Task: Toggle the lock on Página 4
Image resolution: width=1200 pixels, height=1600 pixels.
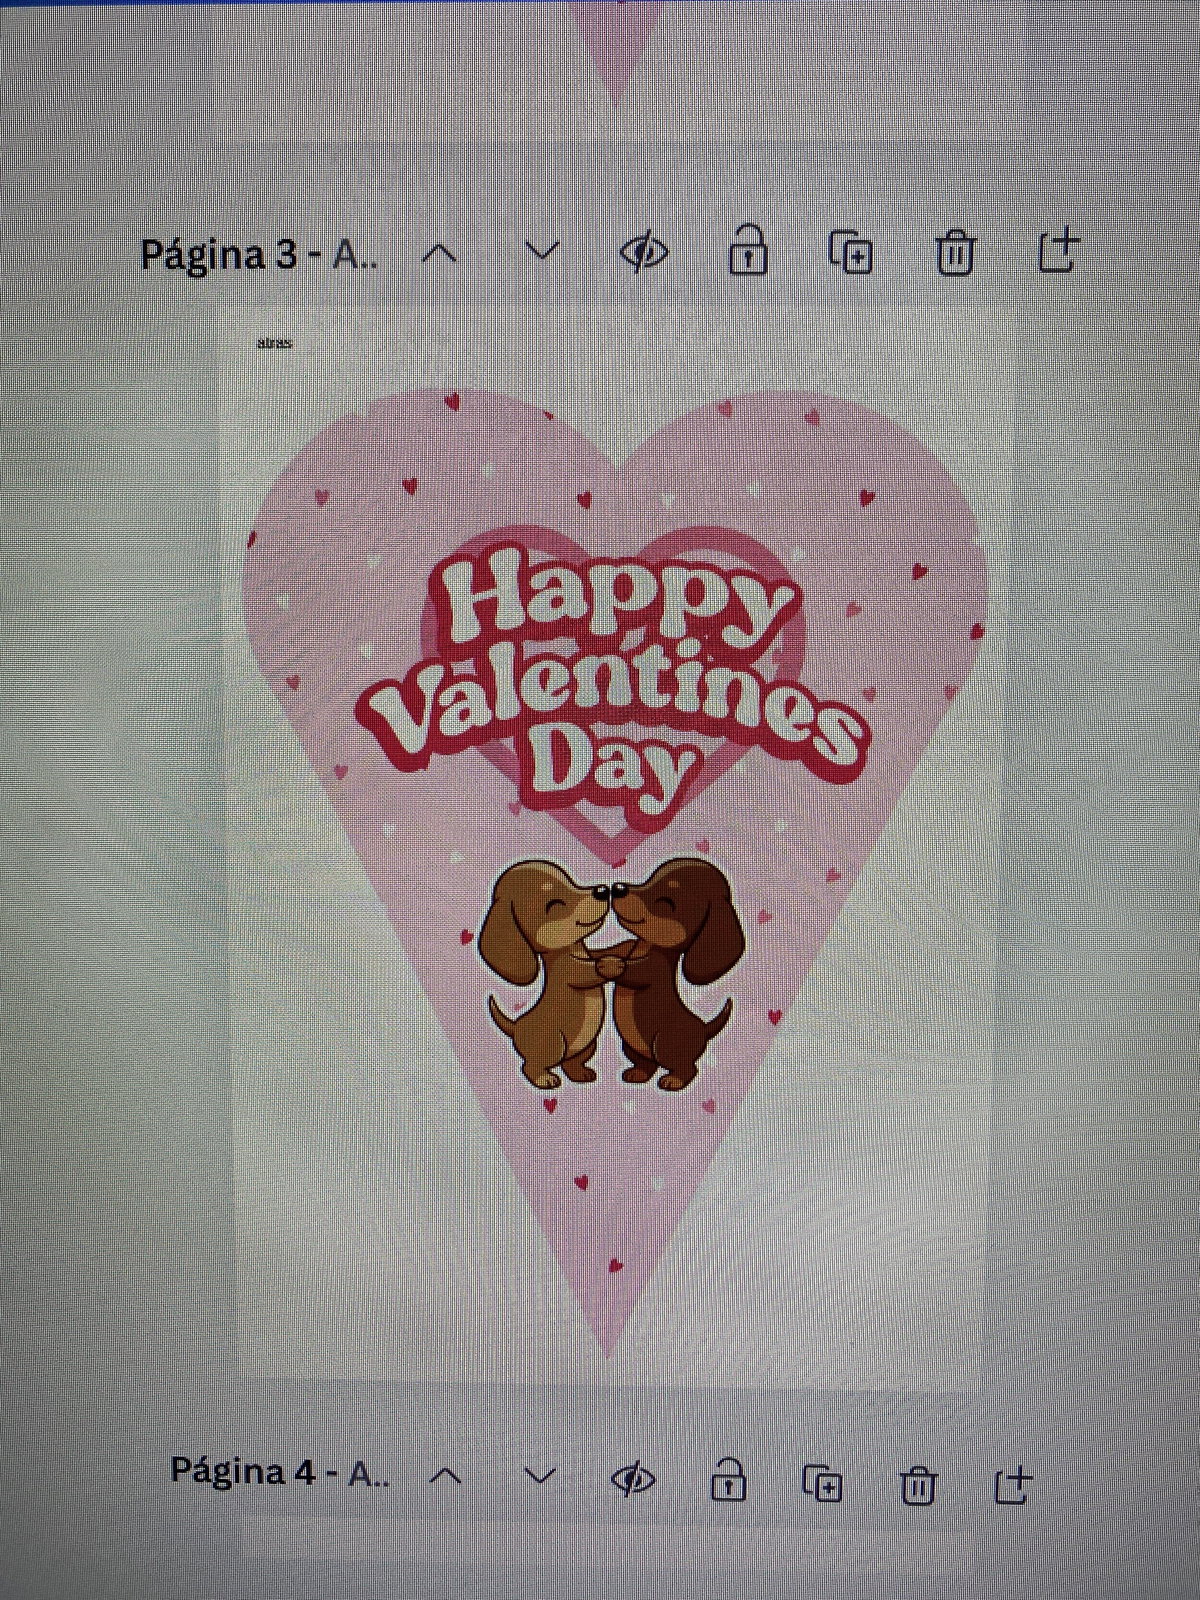Action: point(727,1480)
